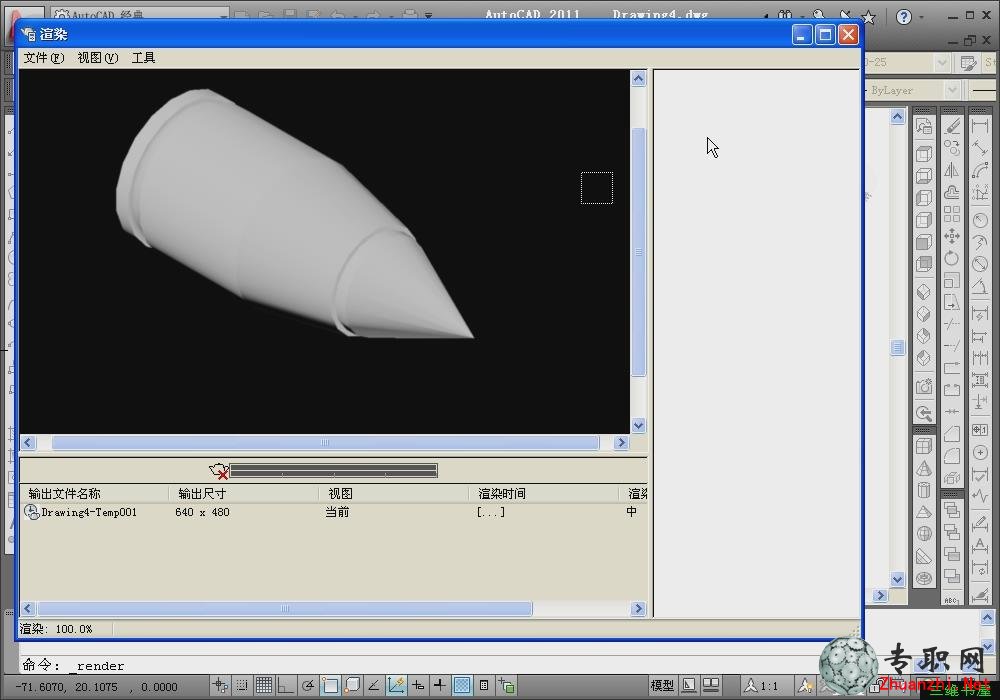Toggle Object snap in status bar
1000x700 pixels.
click(x=330, y=686)
